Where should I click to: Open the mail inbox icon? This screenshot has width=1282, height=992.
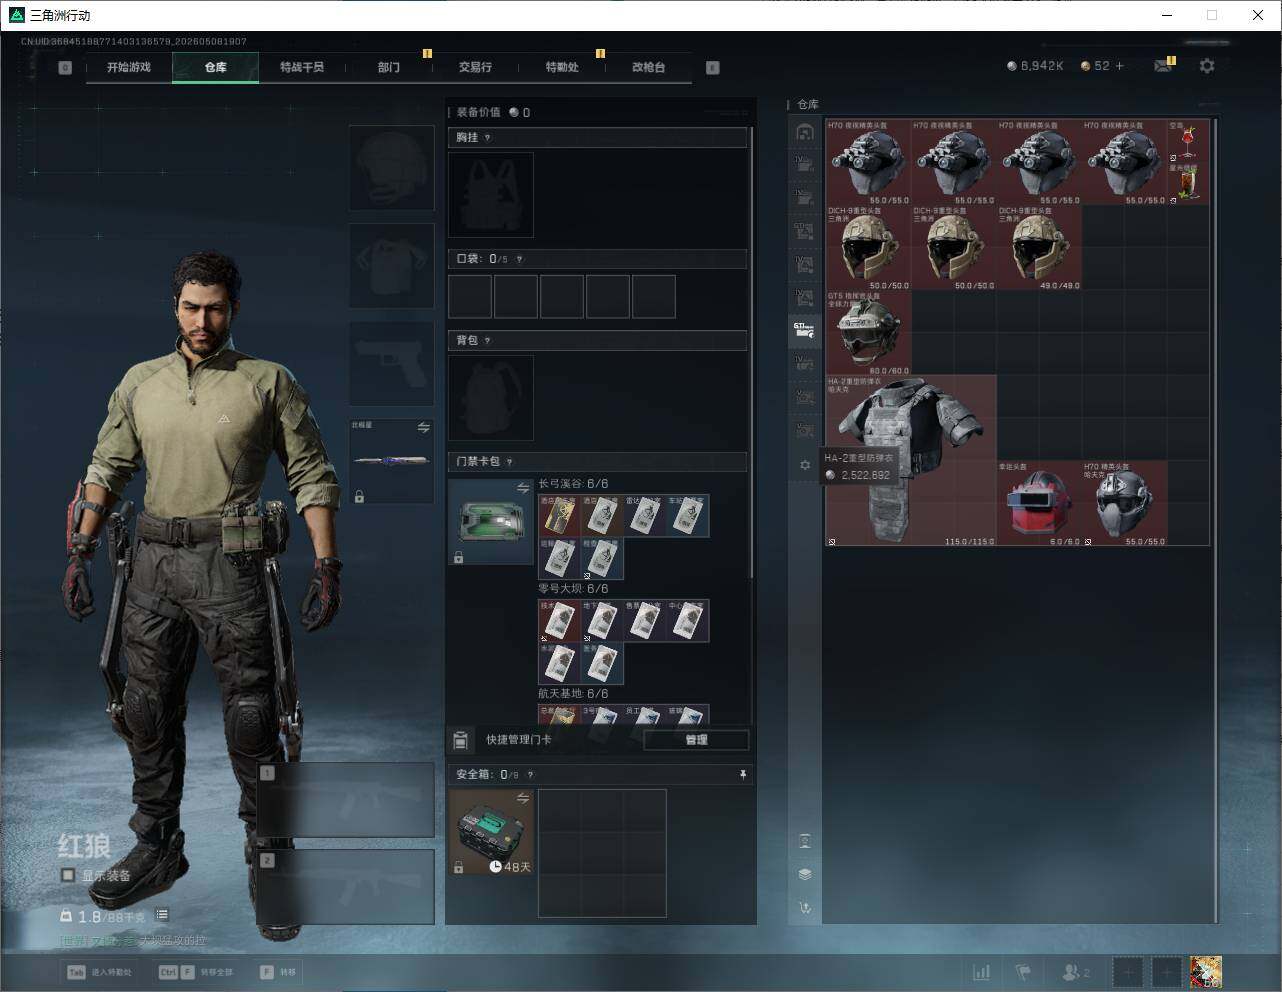pyautogui.click(x=1163, y=66)
